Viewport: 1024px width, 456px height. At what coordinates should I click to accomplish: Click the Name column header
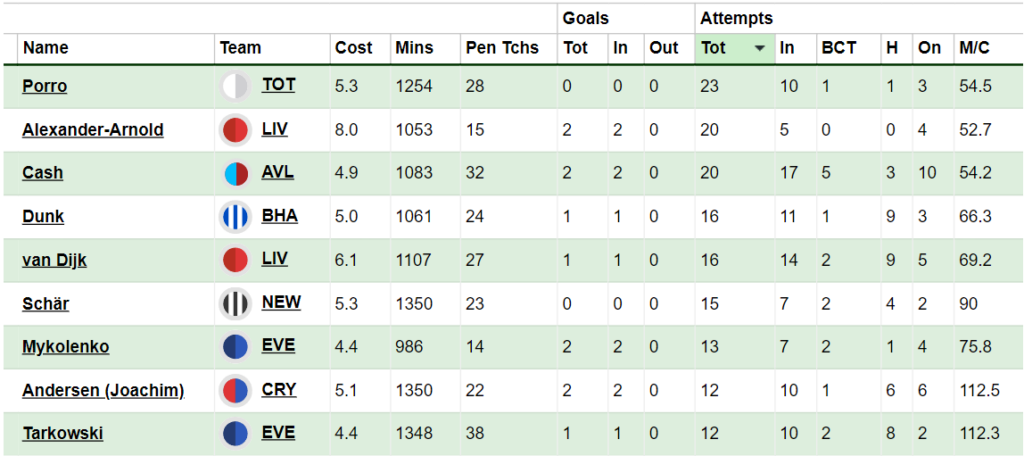pyautogui.click(x=46, y=48)
